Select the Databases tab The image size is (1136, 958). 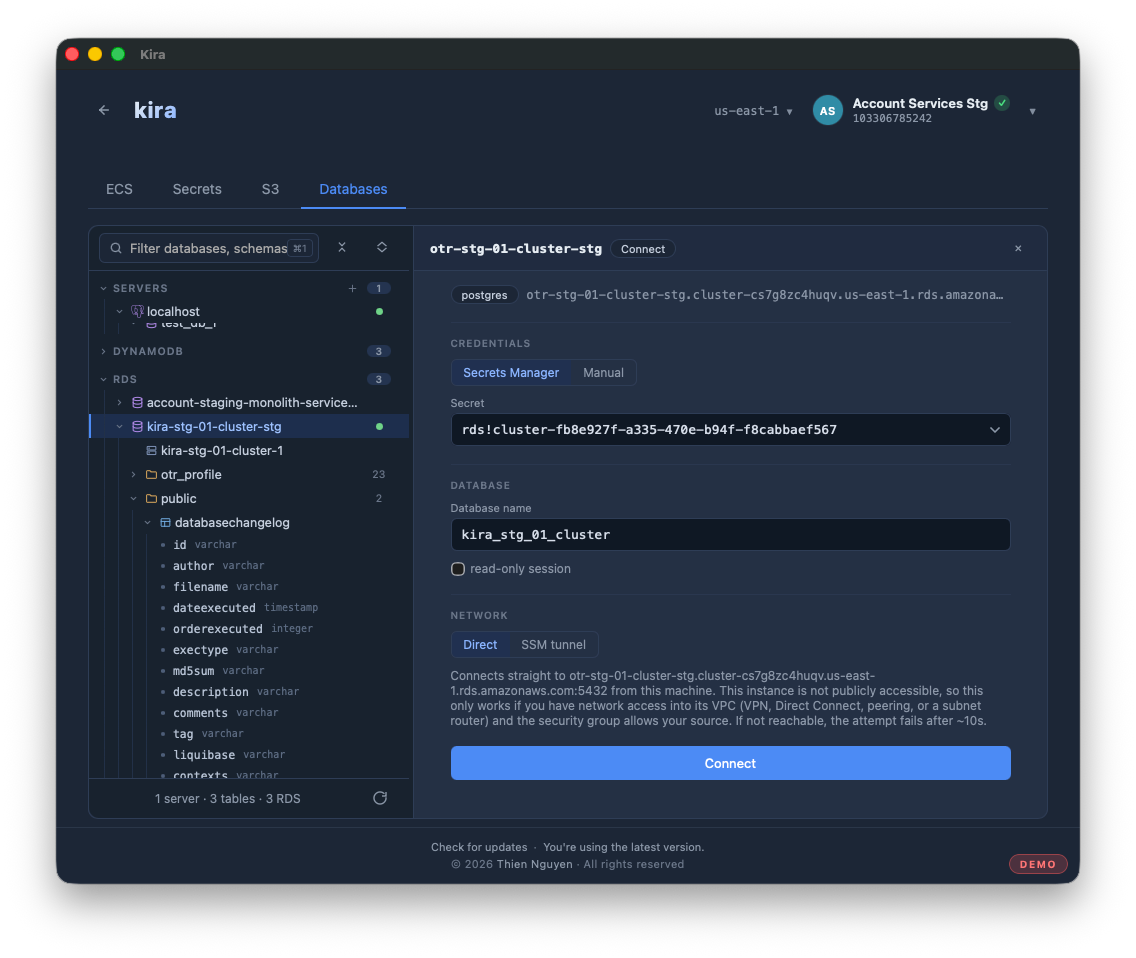[x=354, y=189]
